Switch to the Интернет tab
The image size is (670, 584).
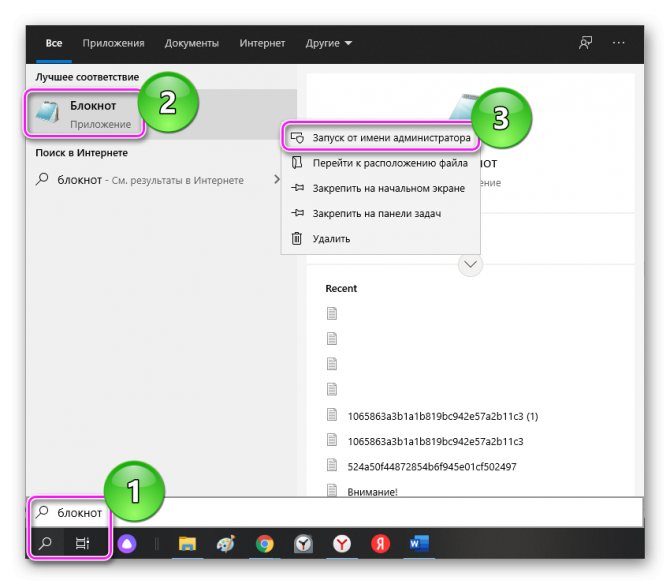pyautogui.click(x=262, y=43)
